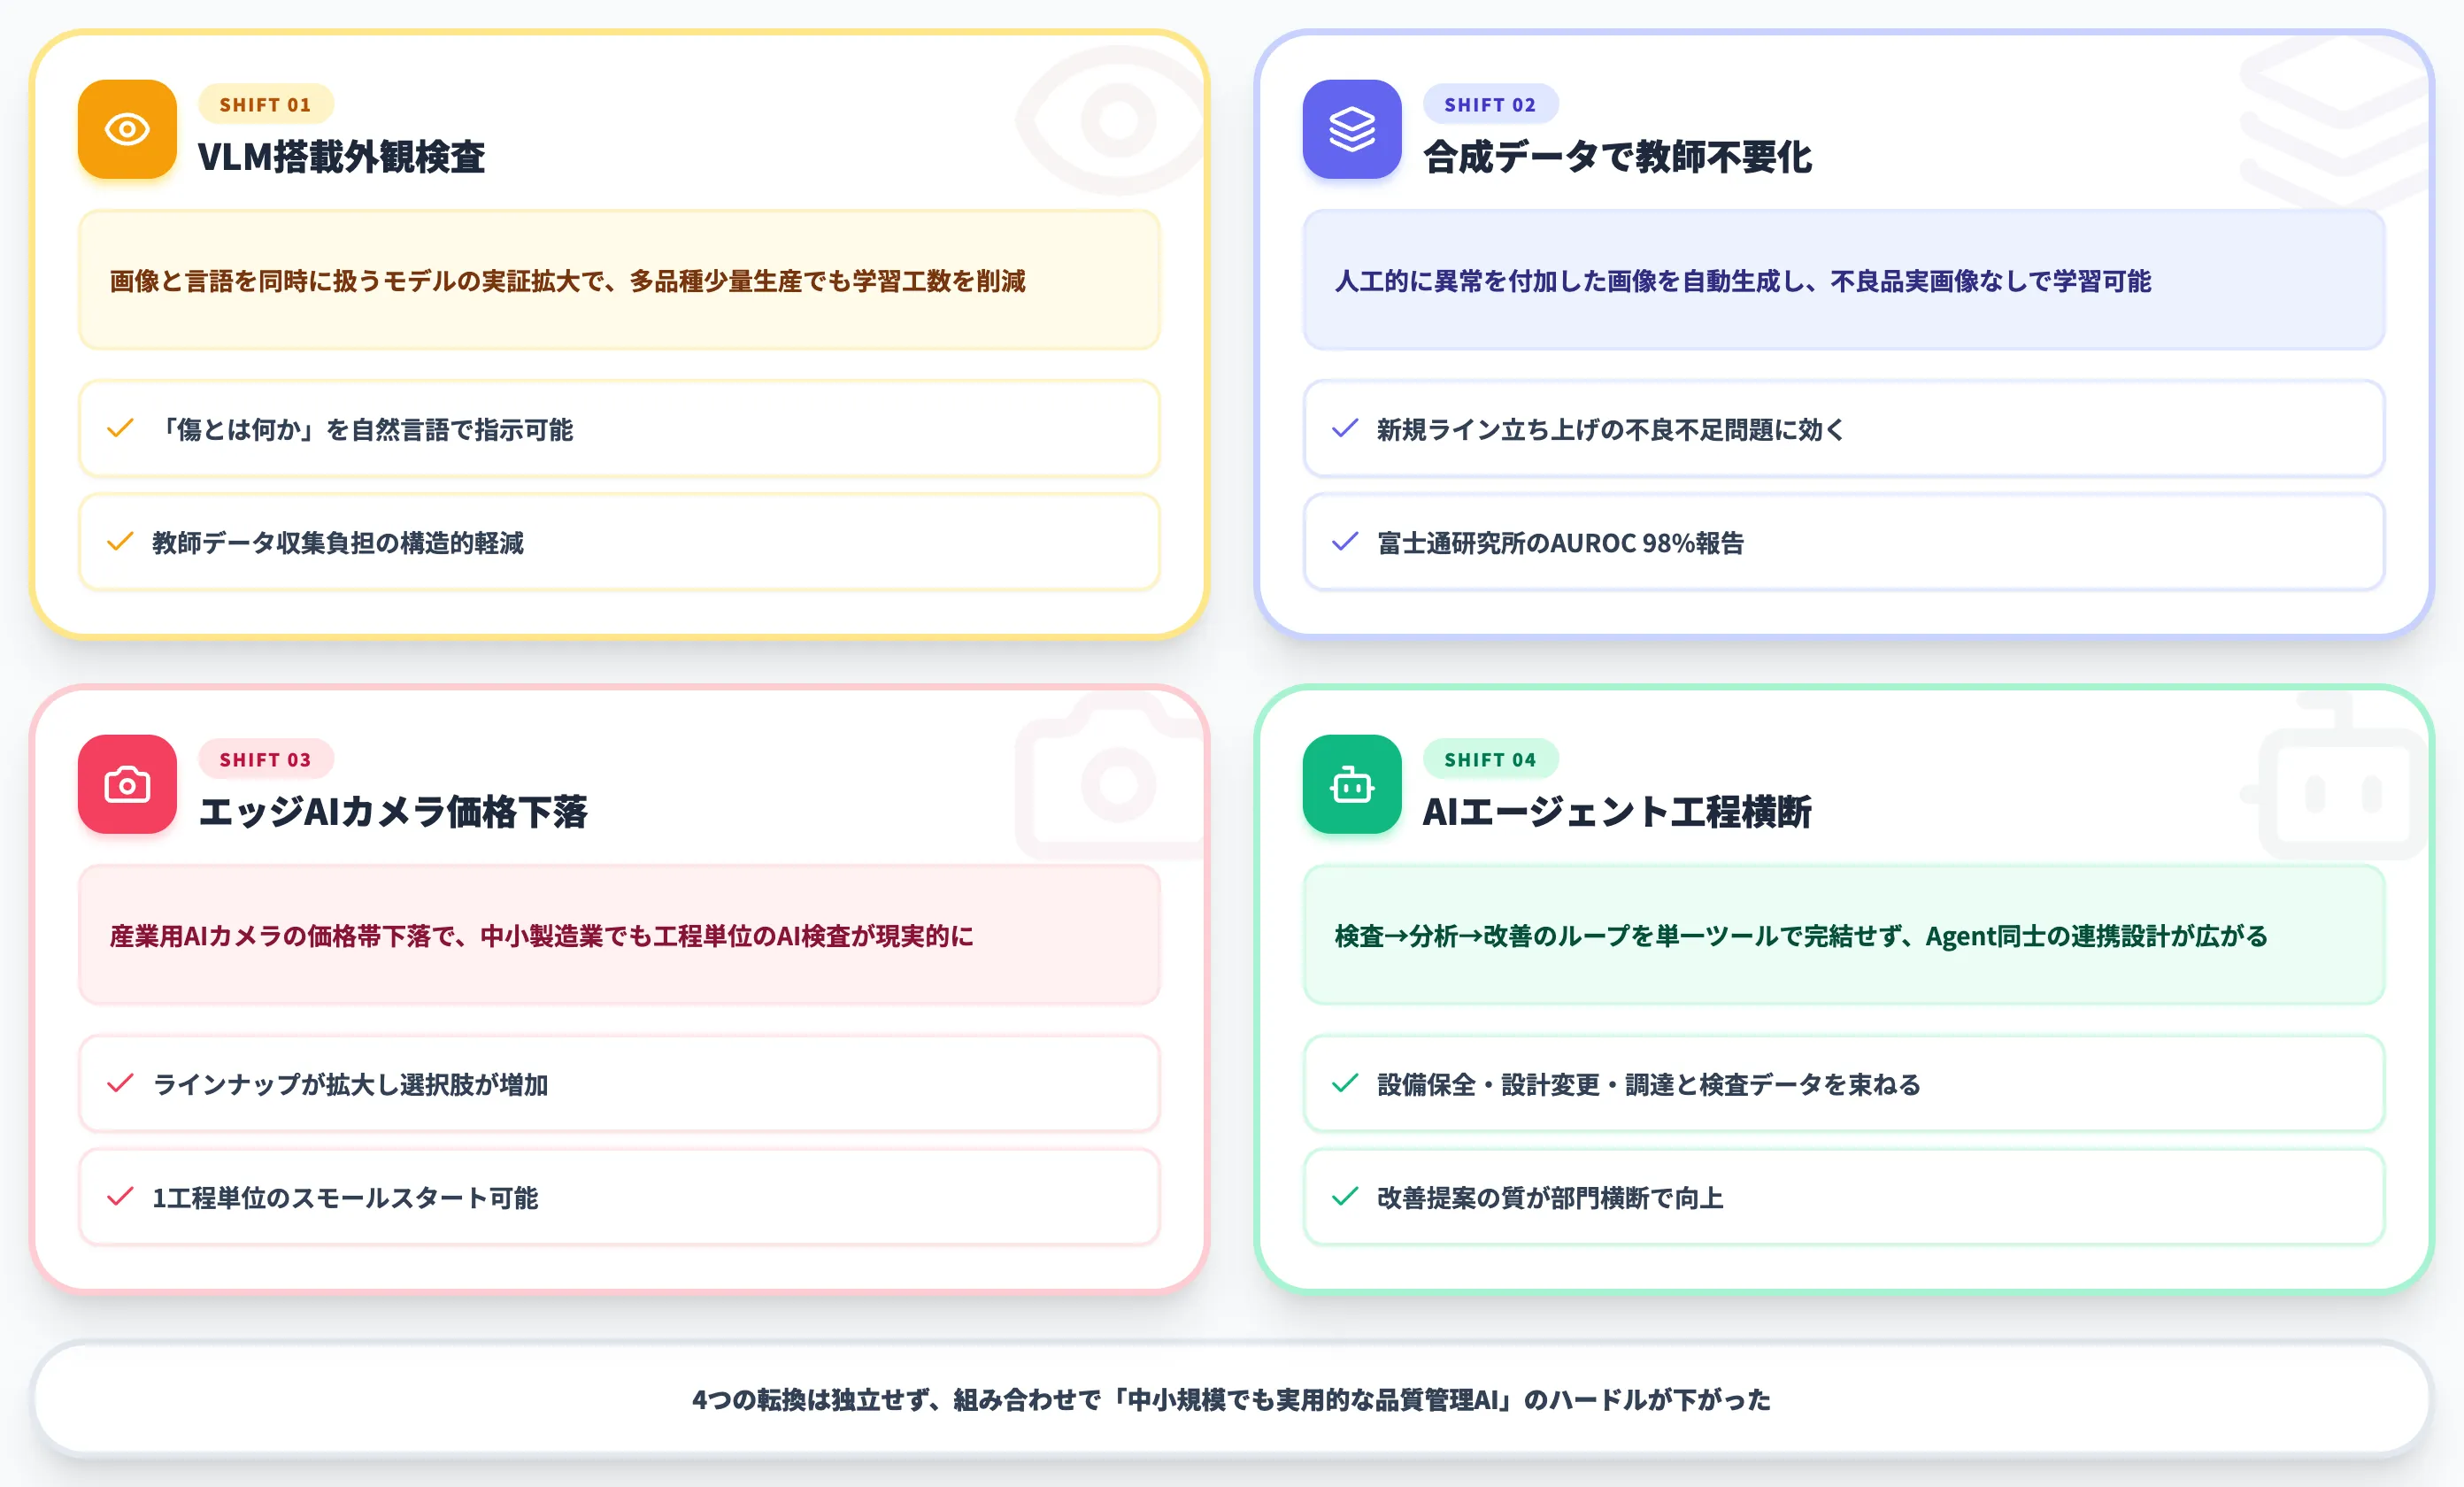Click the checkmark beside 新規ライン立ち上げの不良不足問題に効く
The height and width of the screenshot is (1487, 2464).
[x=1345, y=429]
